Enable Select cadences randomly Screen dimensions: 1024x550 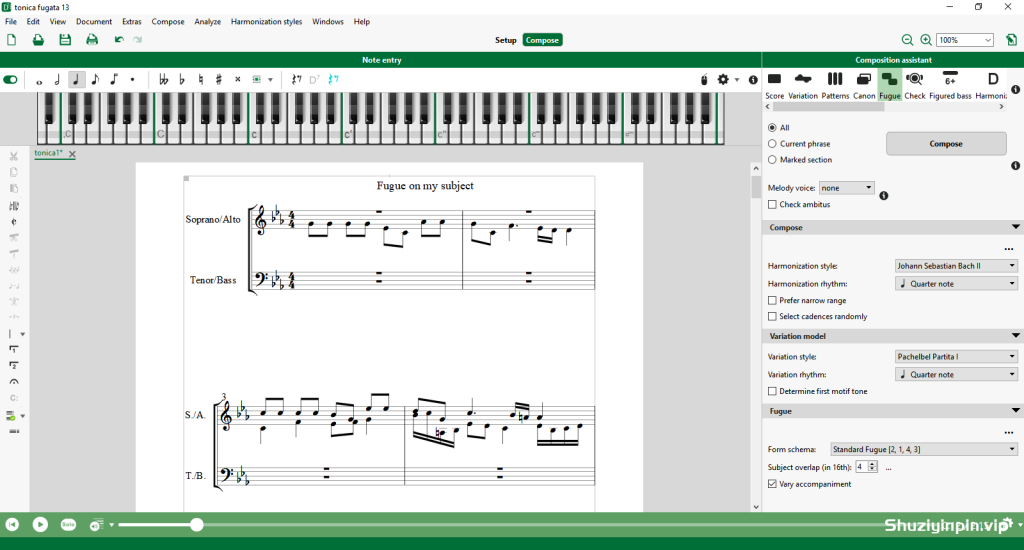(x=773, y=316)
